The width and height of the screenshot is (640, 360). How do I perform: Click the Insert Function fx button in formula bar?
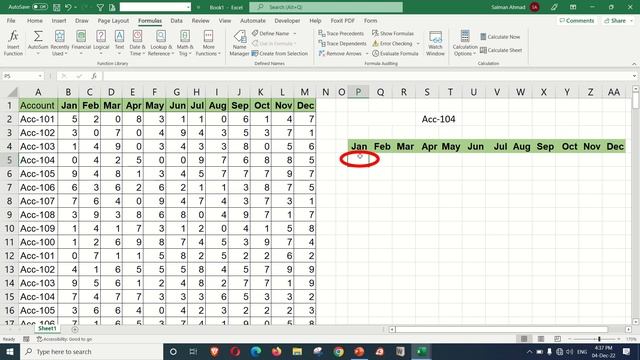94,76
